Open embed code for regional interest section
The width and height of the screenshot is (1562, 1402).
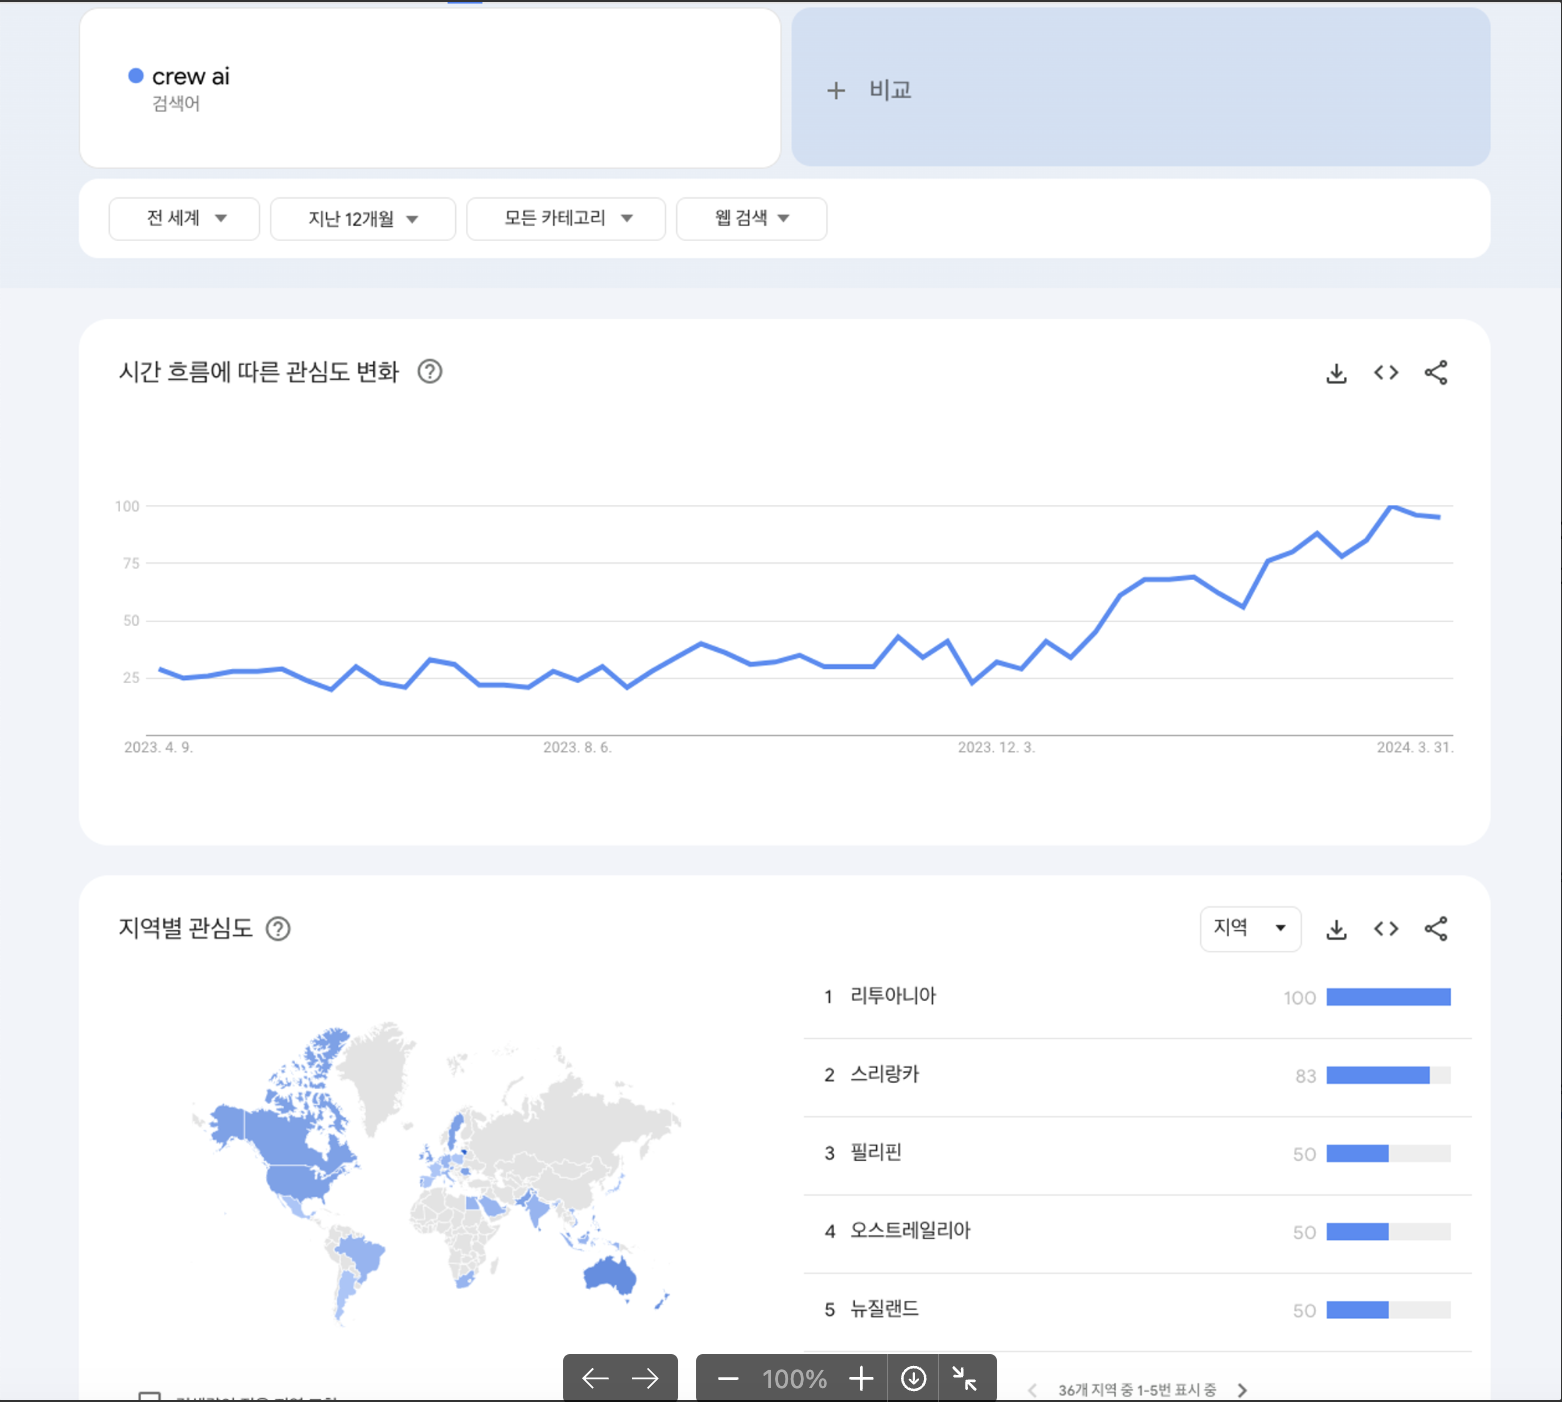pos(1386,929)
